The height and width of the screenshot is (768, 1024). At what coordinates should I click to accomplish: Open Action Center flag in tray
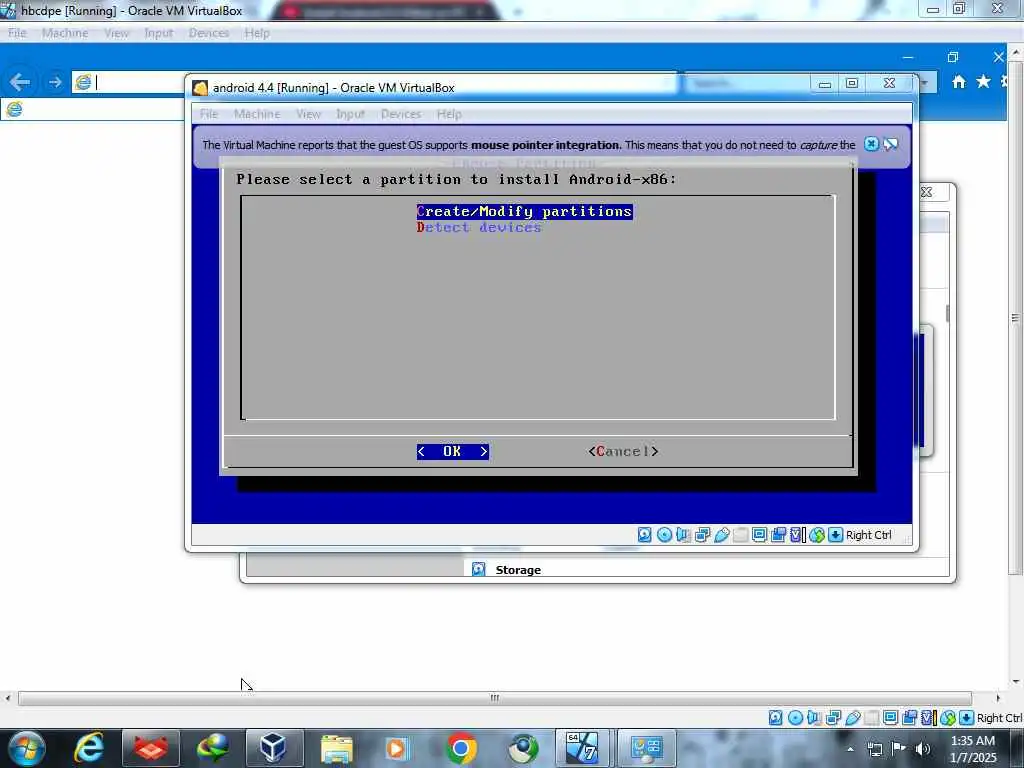coord(899,749)
